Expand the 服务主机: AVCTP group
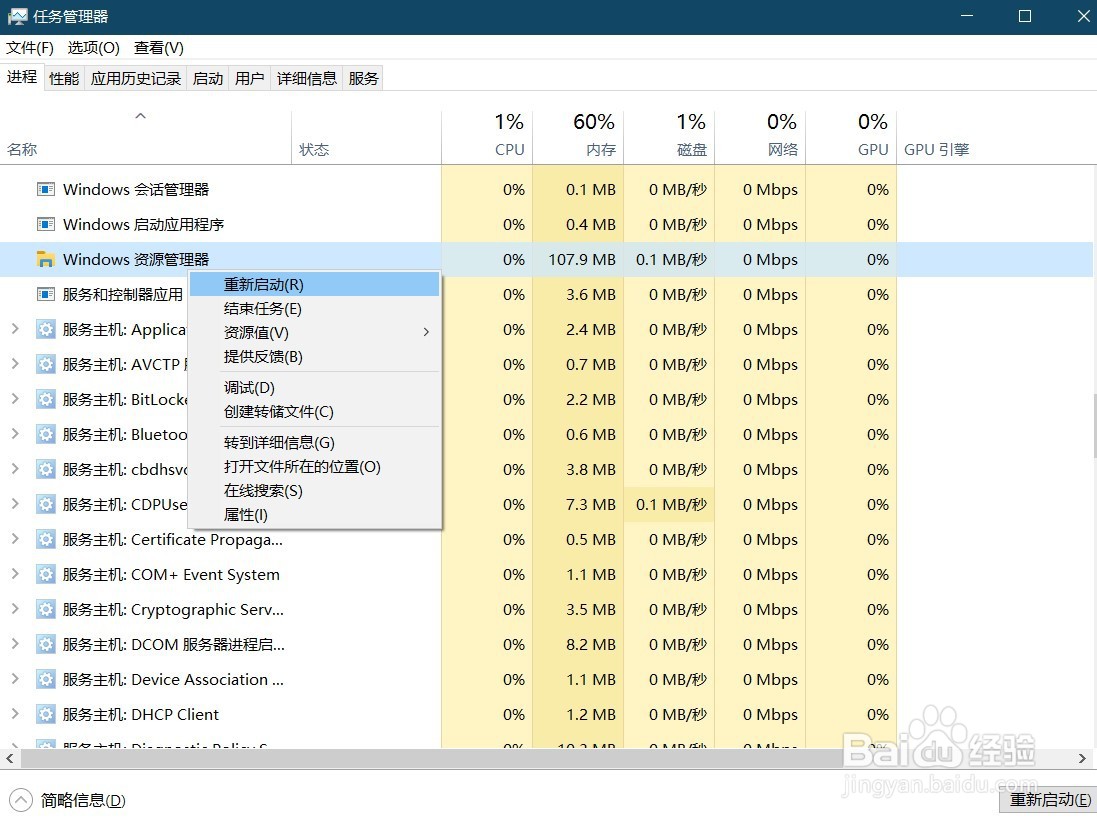 coord(15,363)
